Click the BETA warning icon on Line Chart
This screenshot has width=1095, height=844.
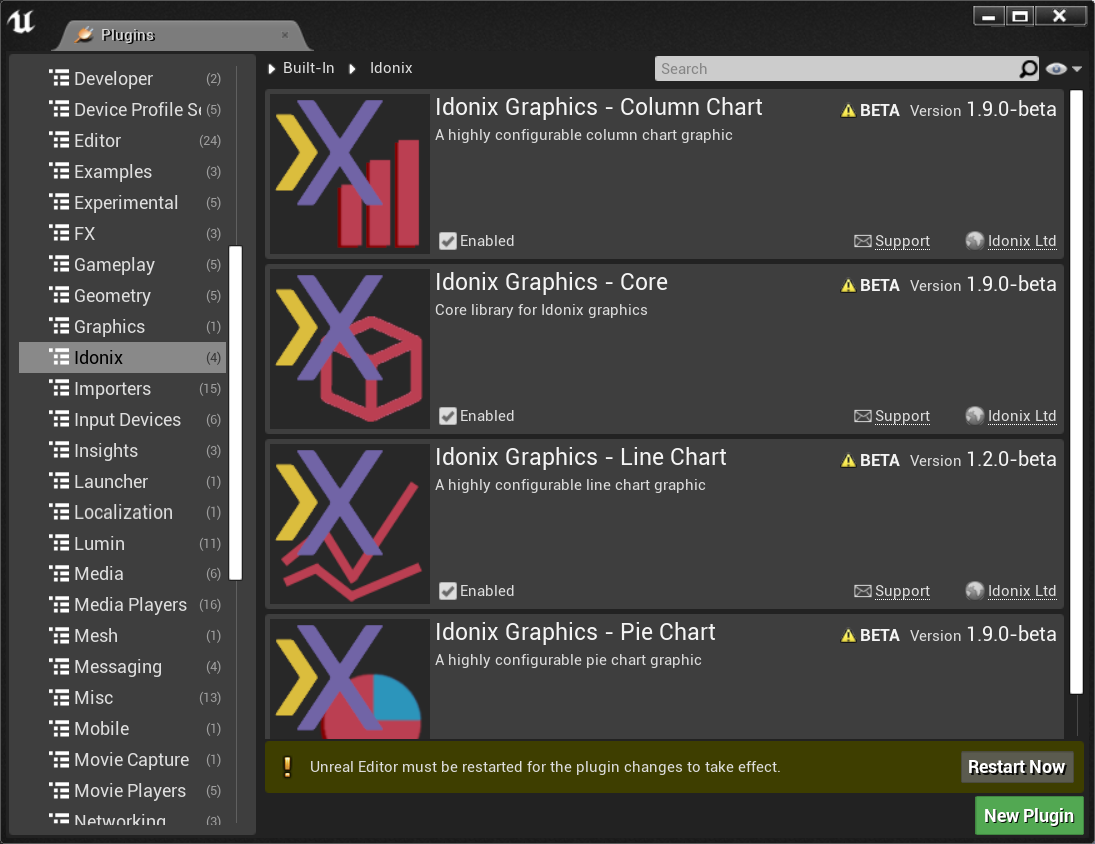(x=848, y=461)
